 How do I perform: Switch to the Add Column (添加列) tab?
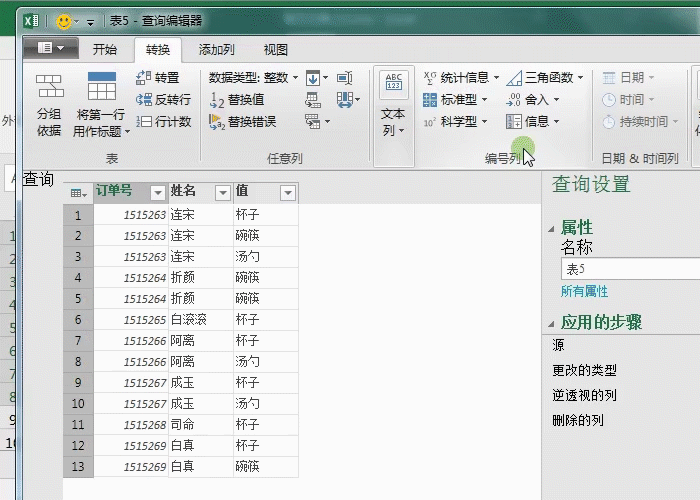pos(216,49)
